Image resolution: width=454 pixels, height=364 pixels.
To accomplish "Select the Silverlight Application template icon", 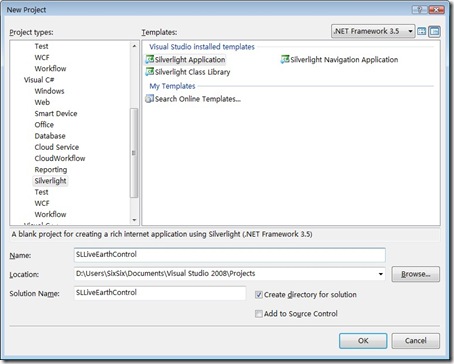I will pyautogui.click(x=150, y=60).
